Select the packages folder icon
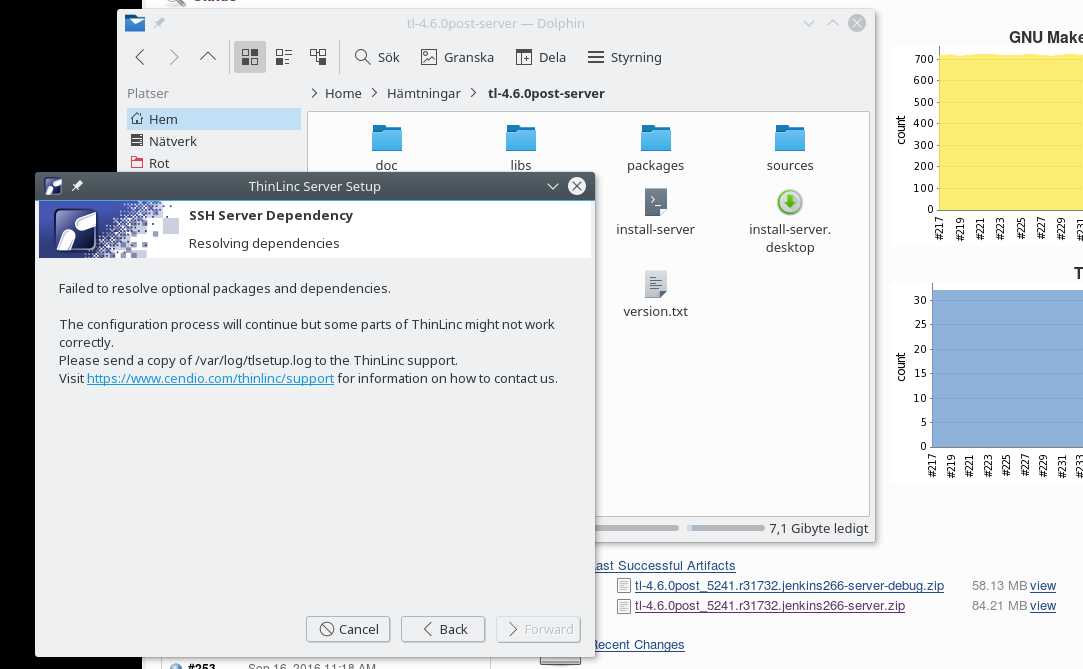 (x=655, y=138)
